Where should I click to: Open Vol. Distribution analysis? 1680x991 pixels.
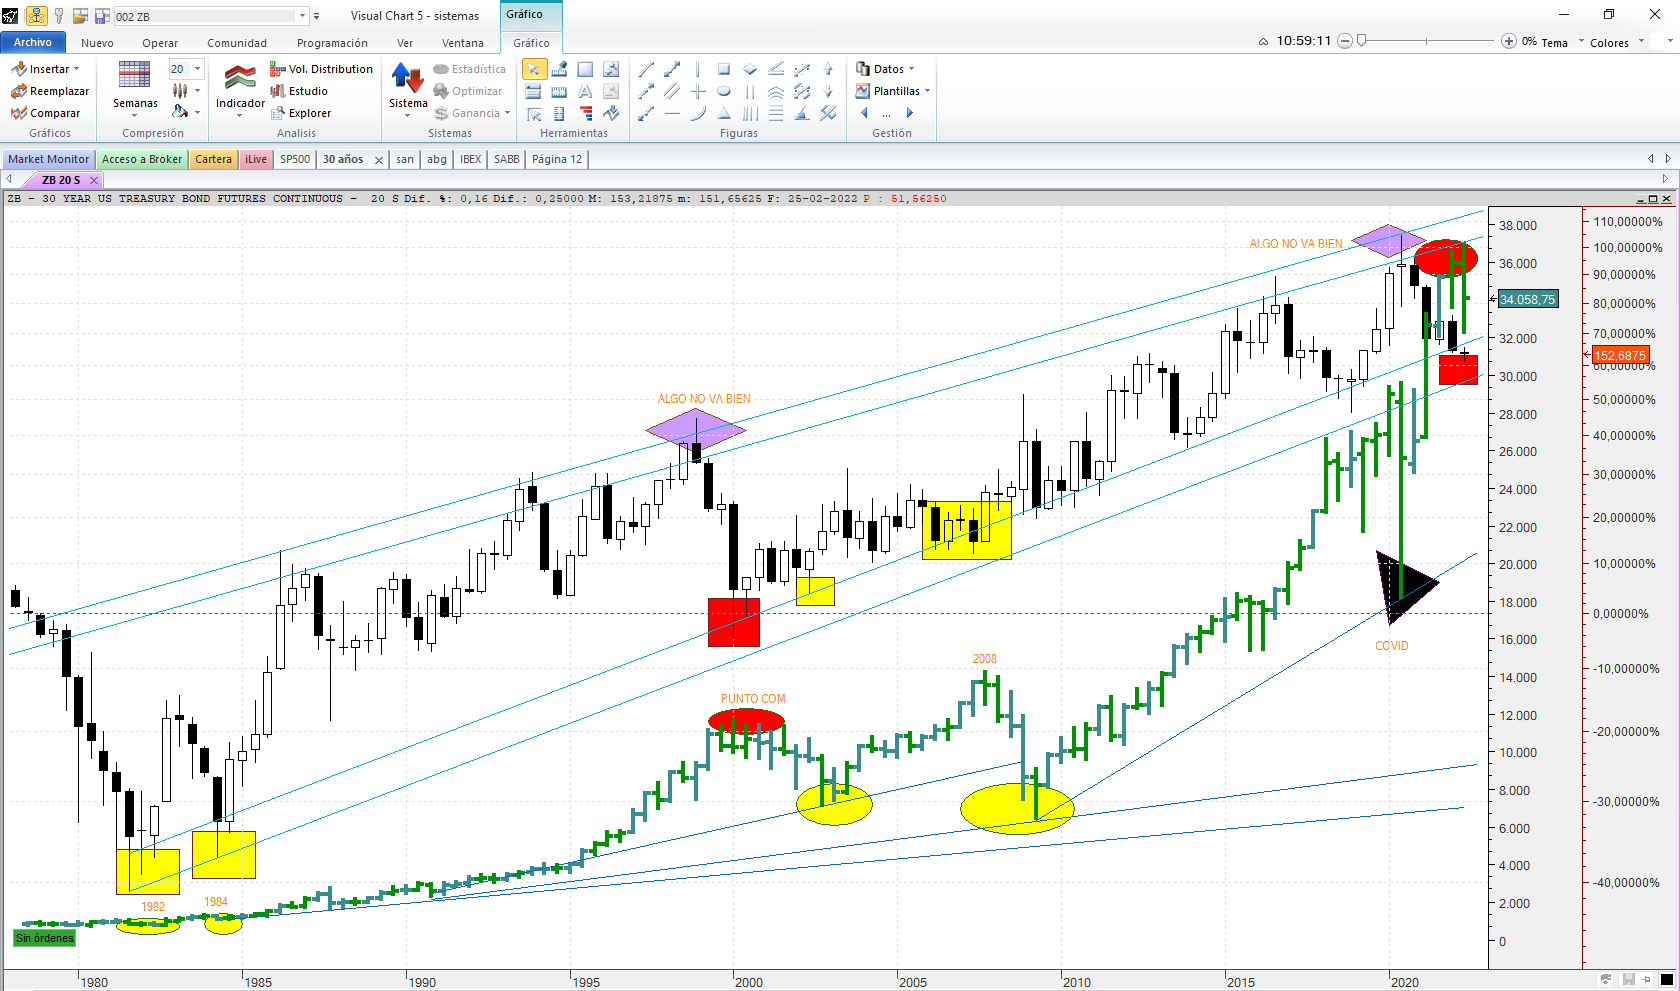pos(322,69)
